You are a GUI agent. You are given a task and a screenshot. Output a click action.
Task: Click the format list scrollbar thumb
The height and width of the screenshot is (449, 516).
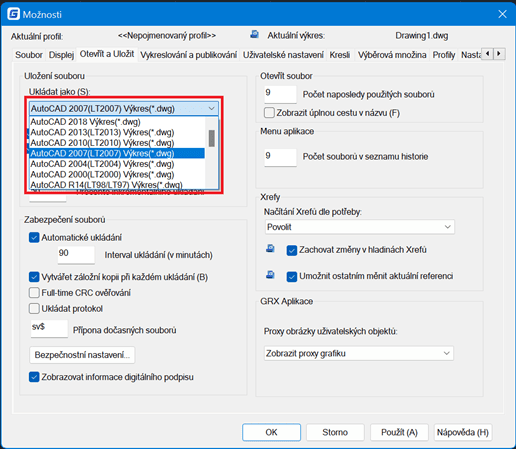click(211, 138)
